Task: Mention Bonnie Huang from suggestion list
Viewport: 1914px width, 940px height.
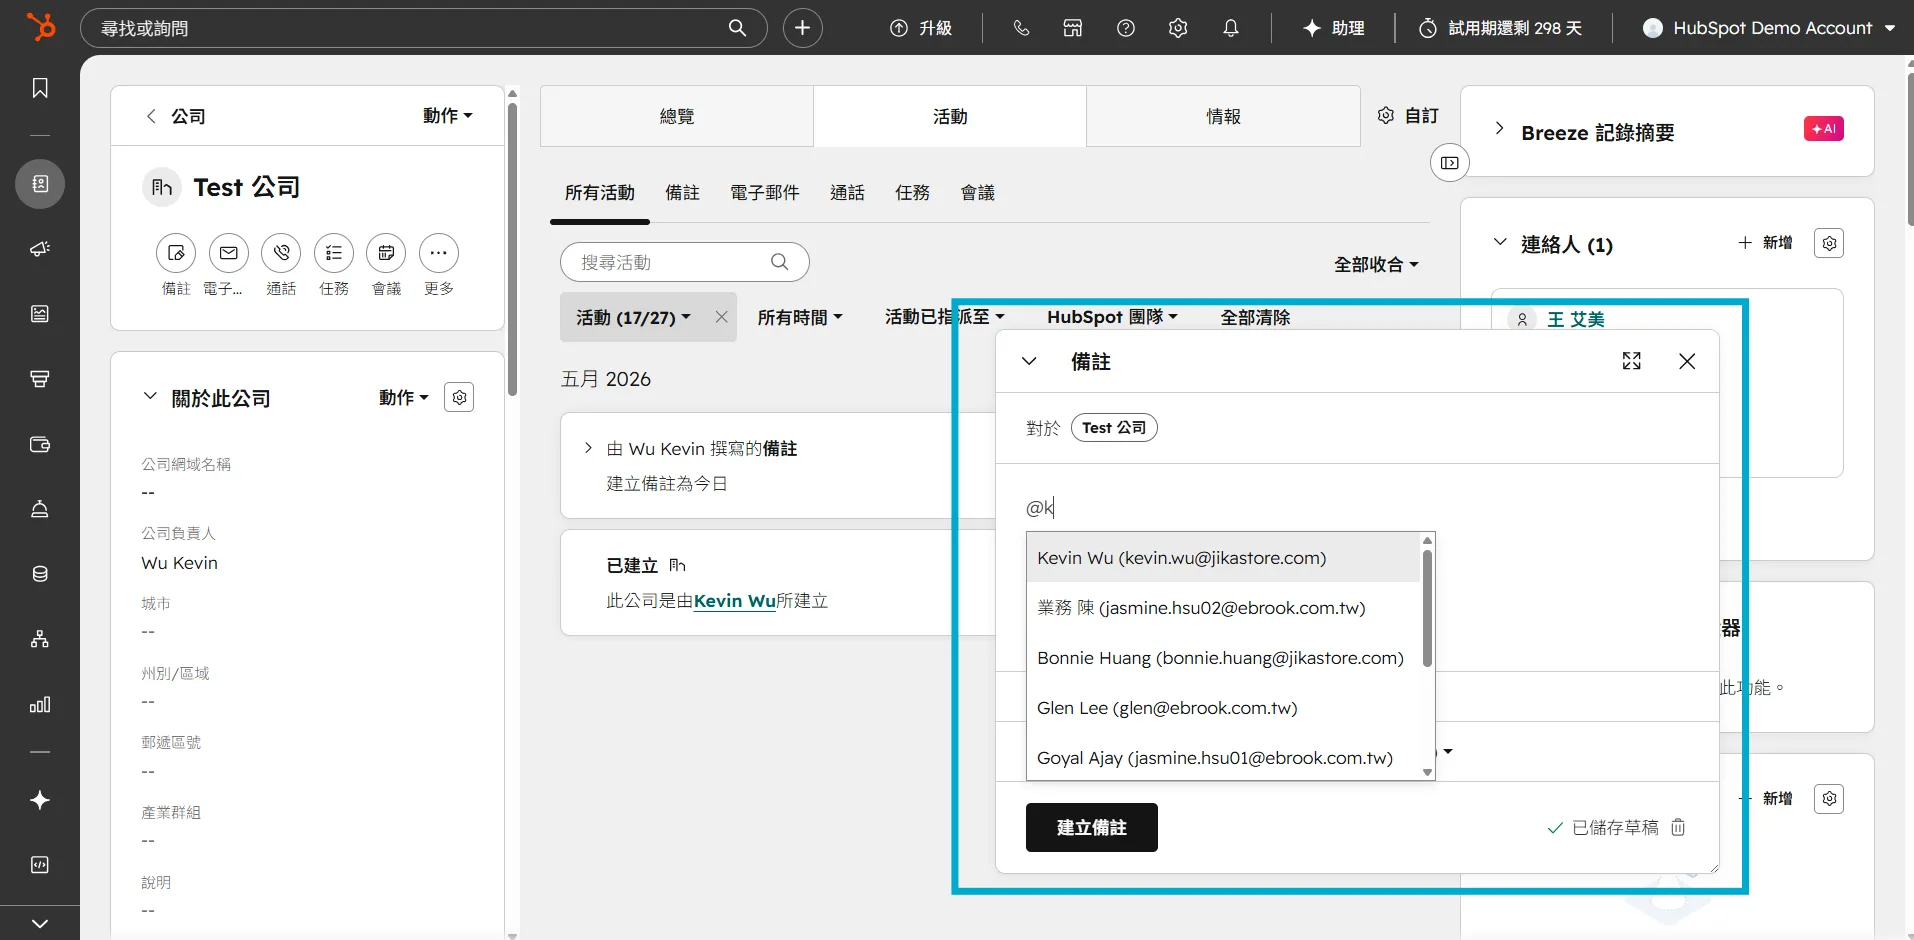Action: (x=1223, y=658)
